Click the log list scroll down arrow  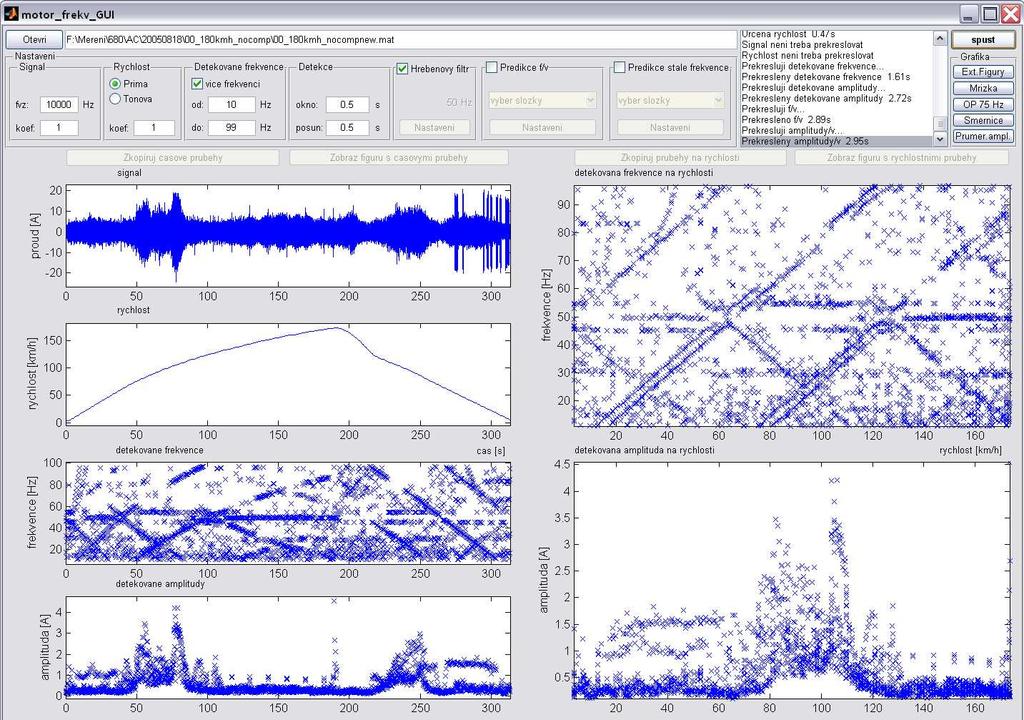[940, 139]
